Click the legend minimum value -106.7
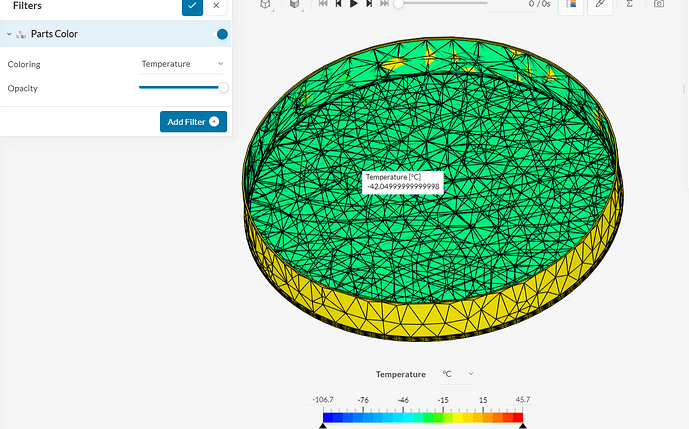This screenshot has height=429, width=689. pyautogui.click(x=323, y=400)
